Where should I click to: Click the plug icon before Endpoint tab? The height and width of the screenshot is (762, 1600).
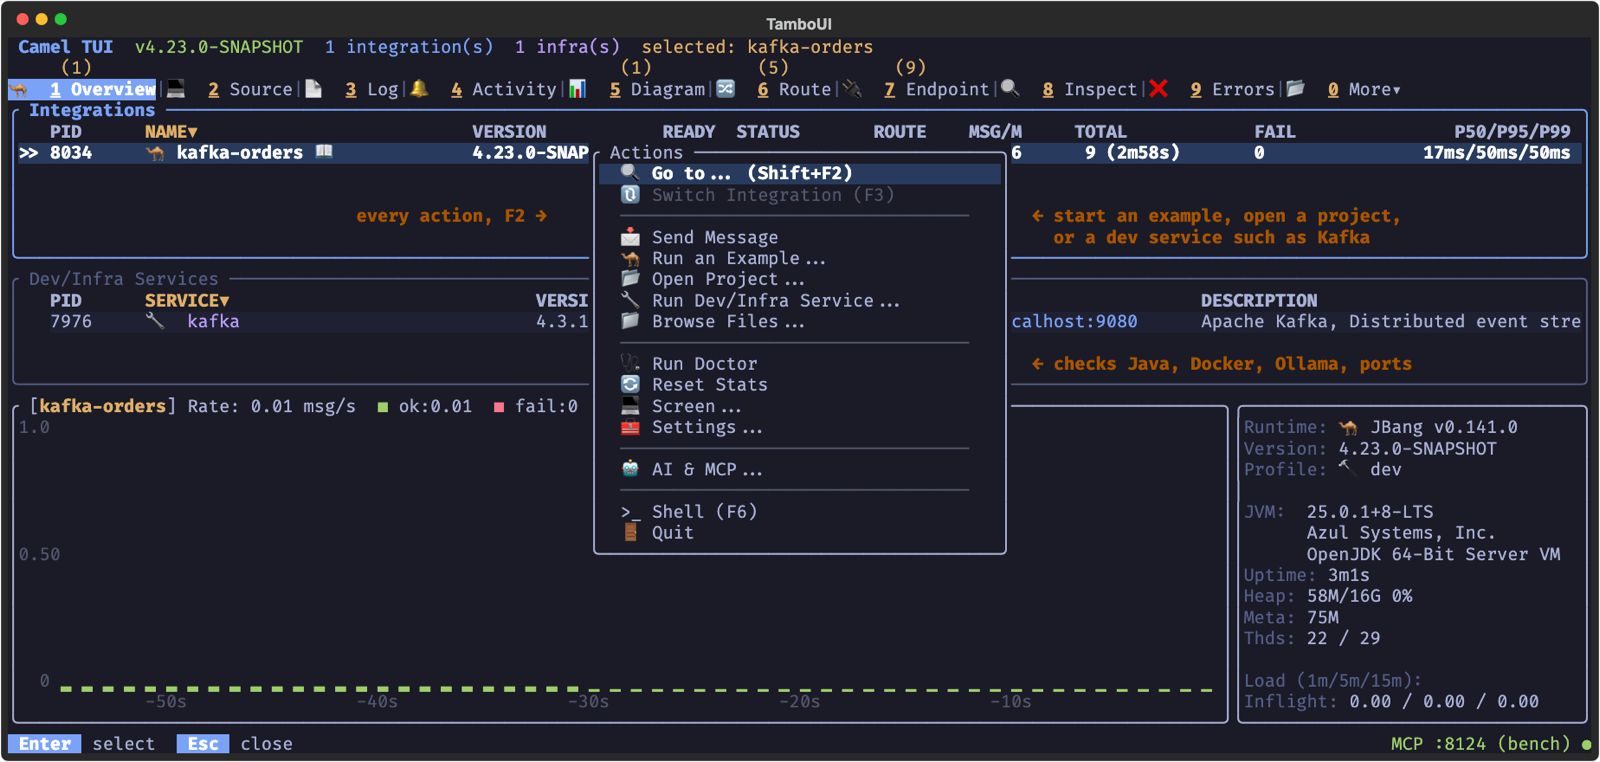(x=853, y=89)
